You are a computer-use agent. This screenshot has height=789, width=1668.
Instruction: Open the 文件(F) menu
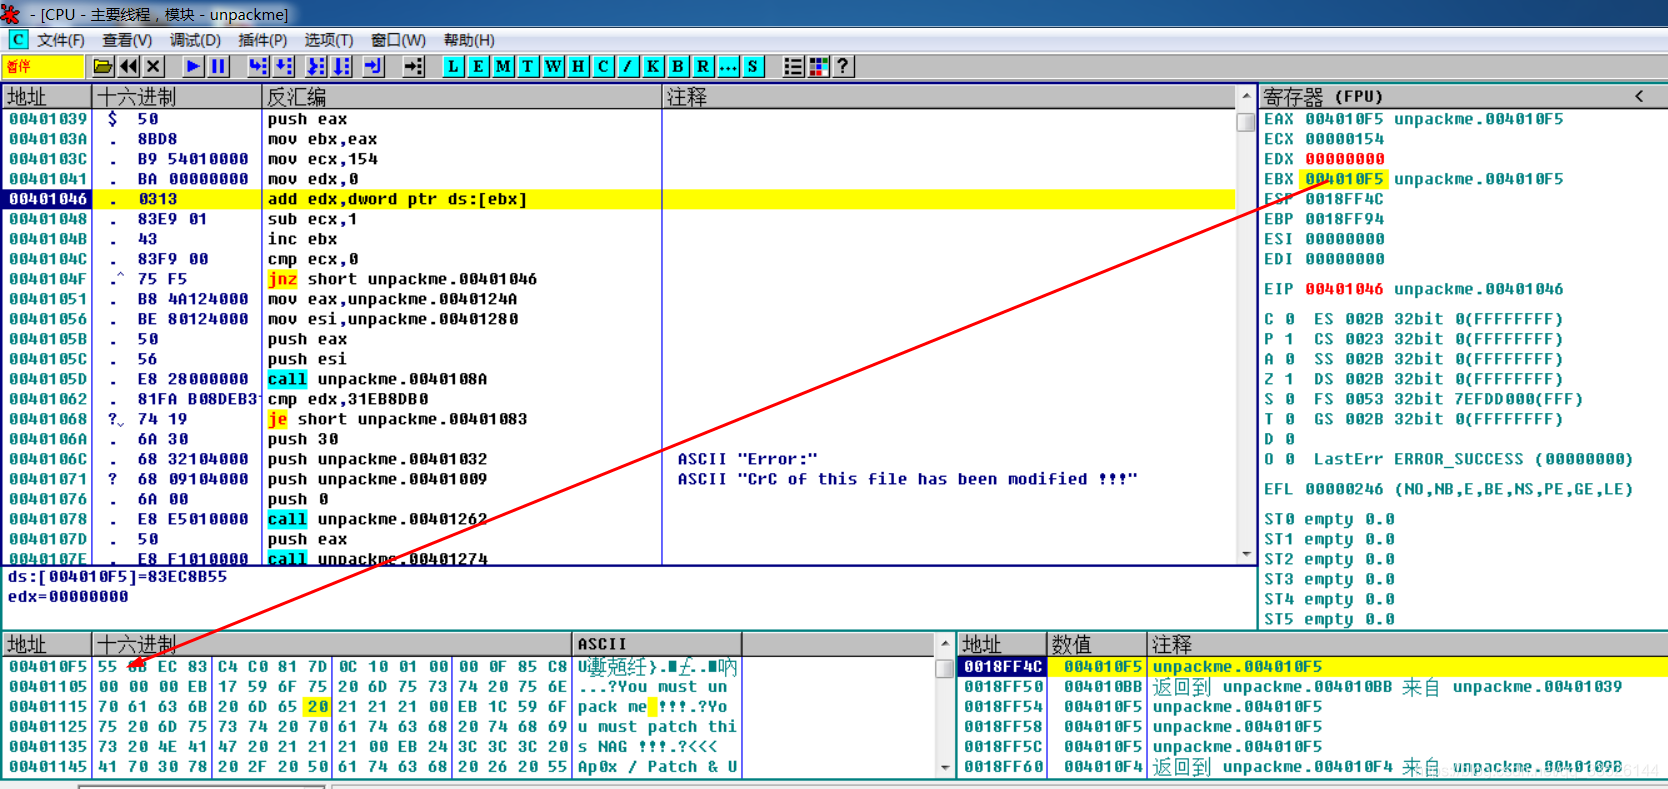pyautogui.click(x=61, y=40)
